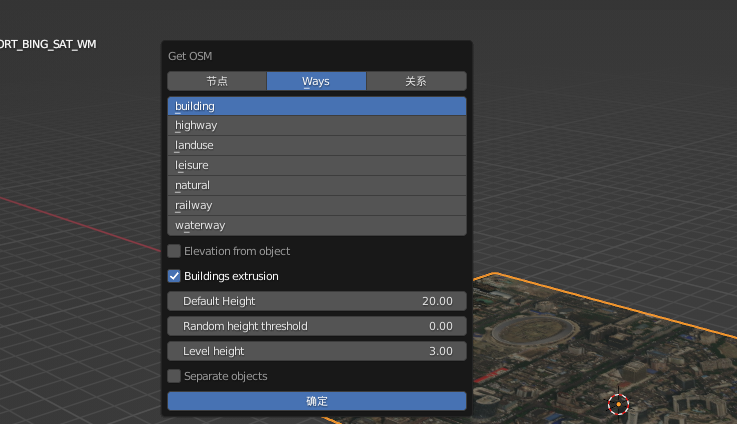The width and height of the screenshot is (737, 424).
Task: Confirm with the 确定 button
Action: tap(317, 401)
